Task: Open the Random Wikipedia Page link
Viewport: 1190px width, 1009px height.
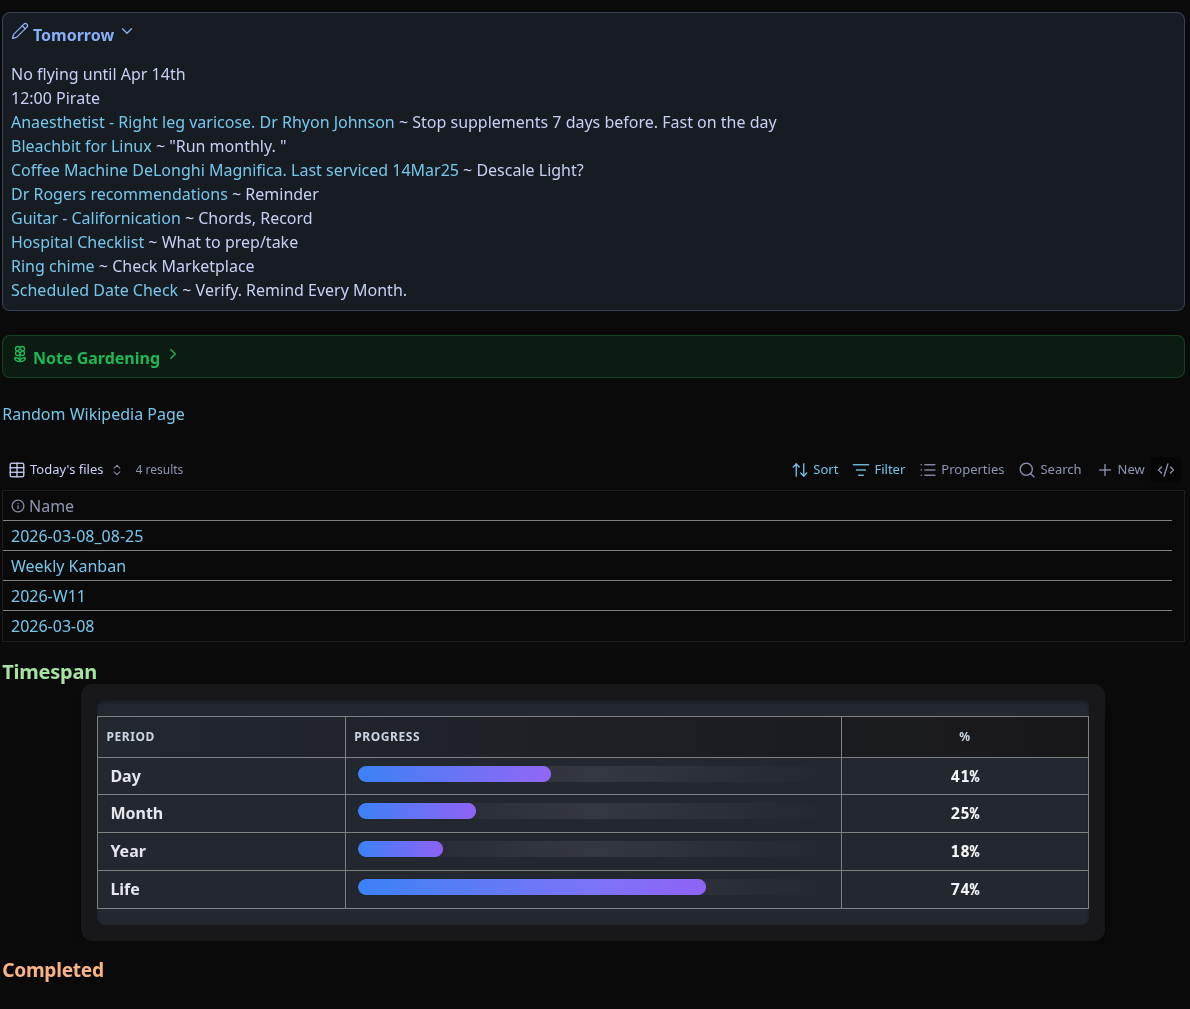Action: pos(93,414)
